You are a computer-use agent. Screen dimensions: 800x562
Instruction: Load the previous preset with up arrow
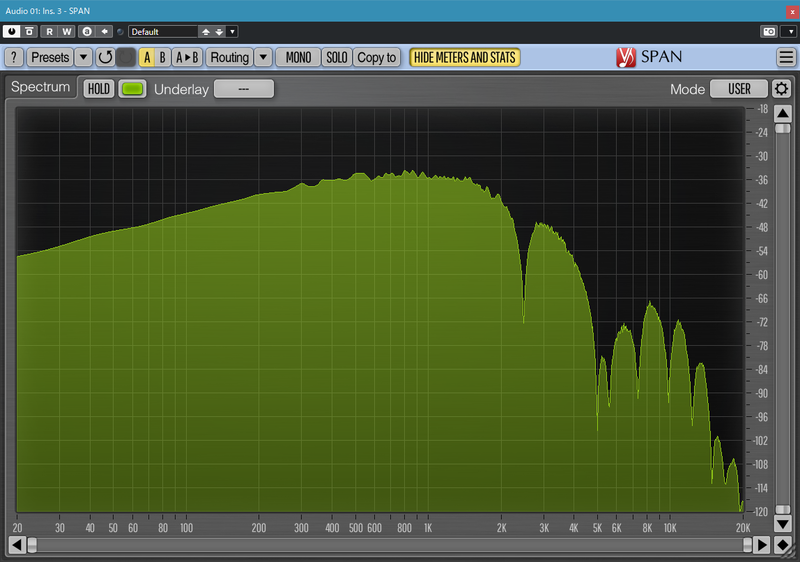point(206,32)
